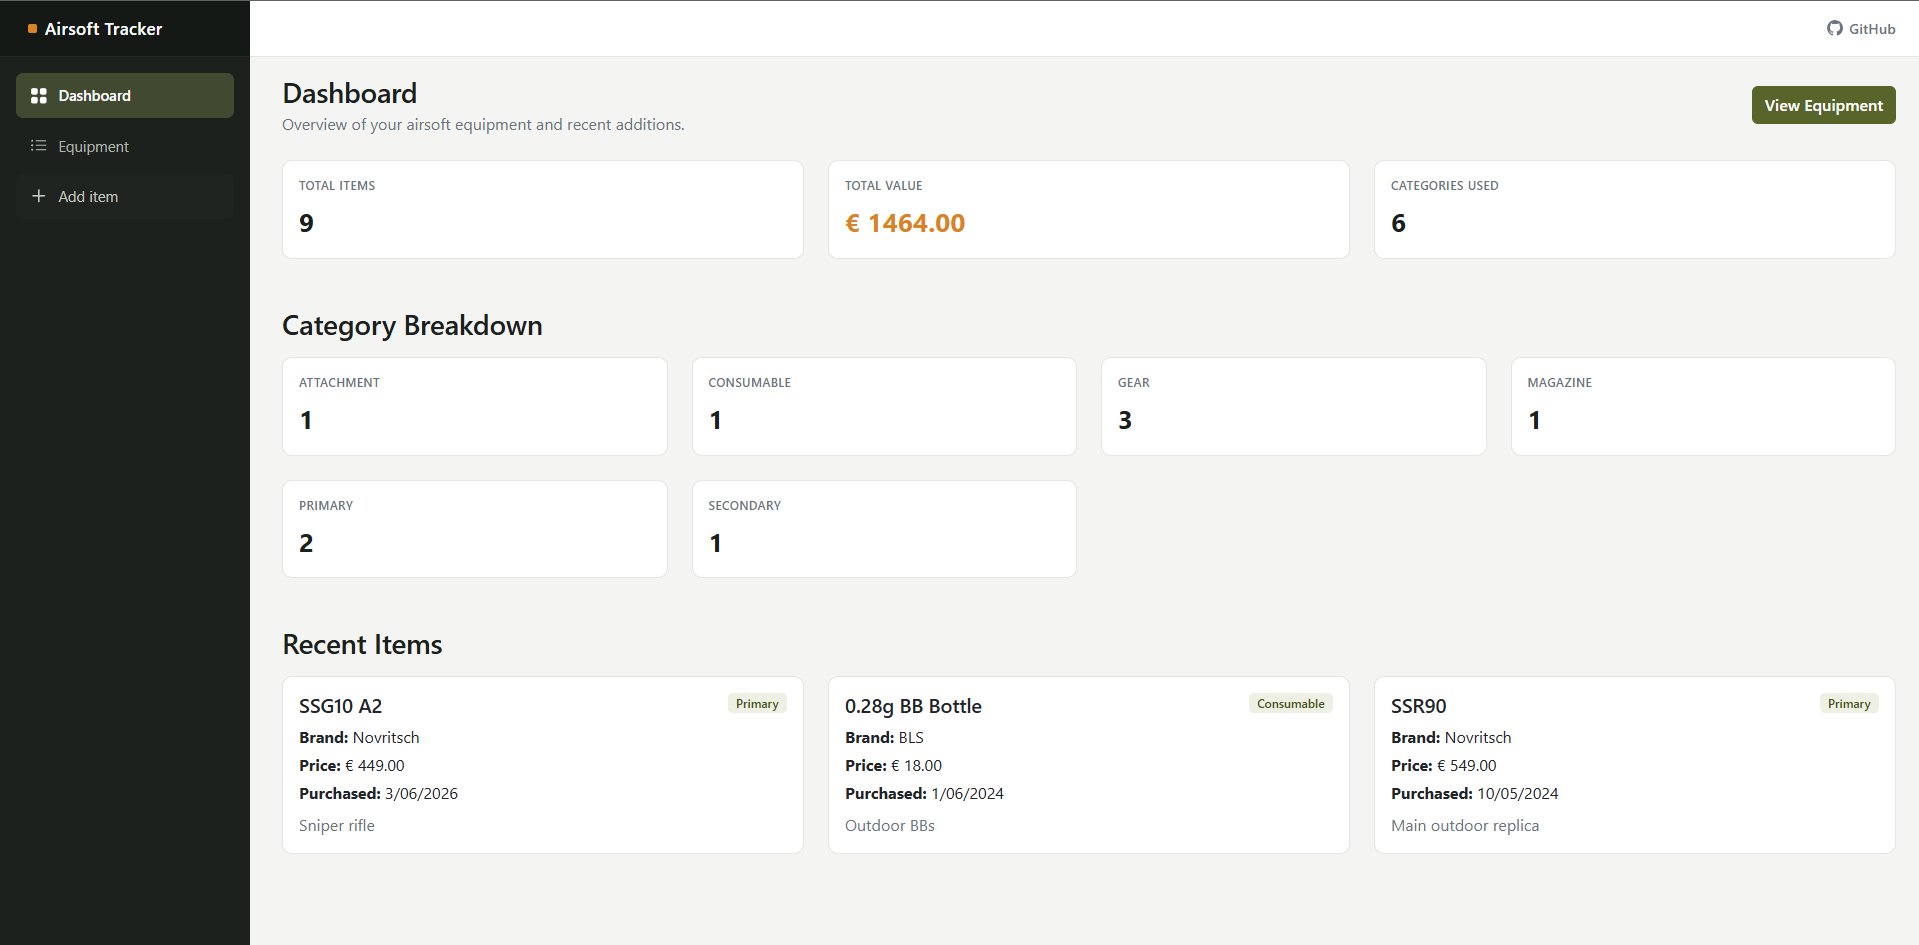Image resolution: width=1919 pixels, height=945 pixels.
Task: Click the 0.28g BB Bottle item title
Action: [x=913, y=706]
